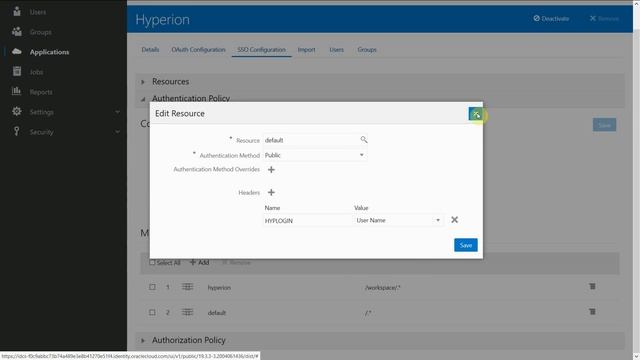The height and width of the screenshot is (360, 640).
Task: Select the SSO Configuration tab
Action: [261, 49]
